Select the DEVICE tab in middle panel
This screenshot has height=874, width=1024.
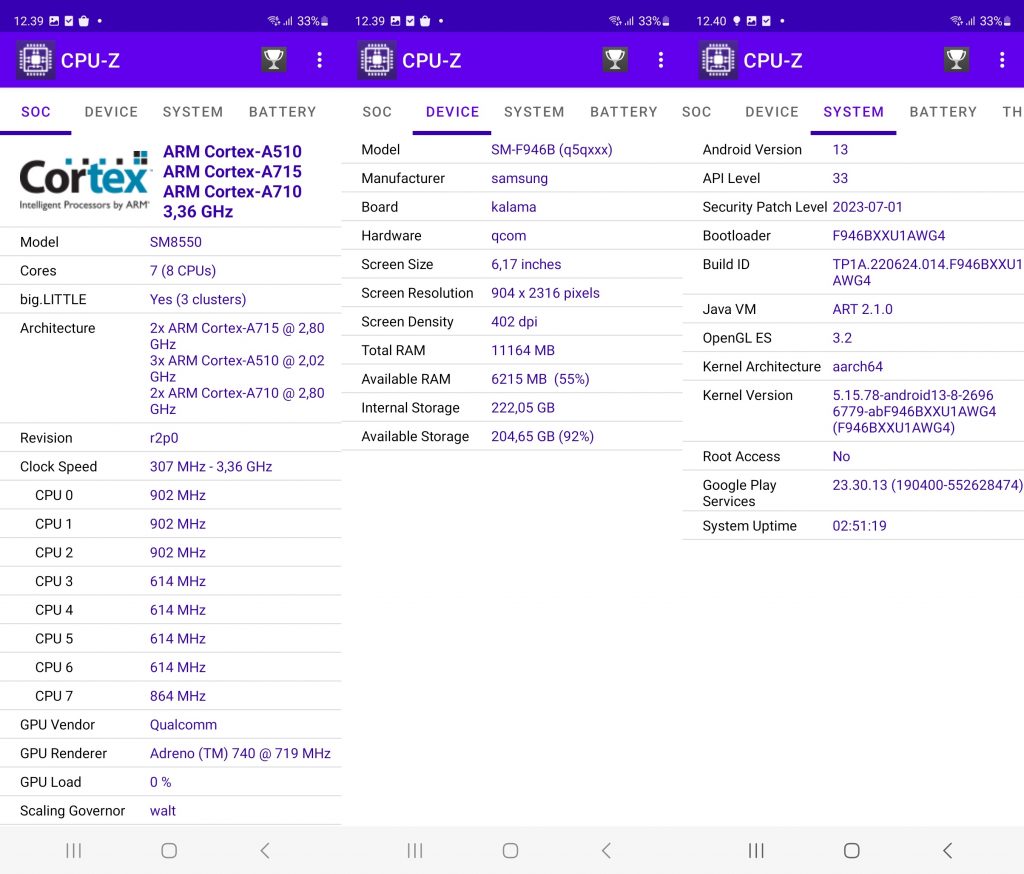[452, 112]
